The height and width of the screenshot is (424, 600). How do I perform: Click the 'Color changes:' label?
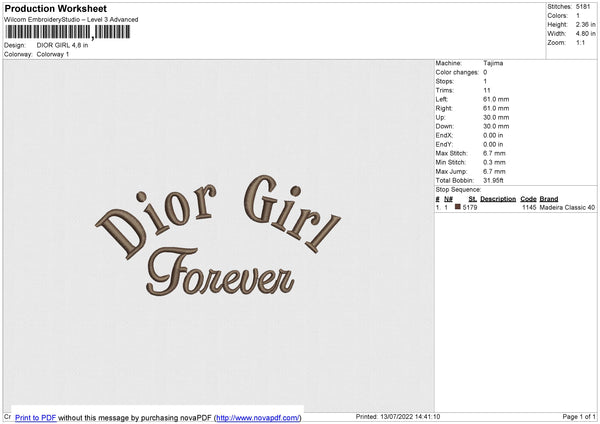pos(457,72)
